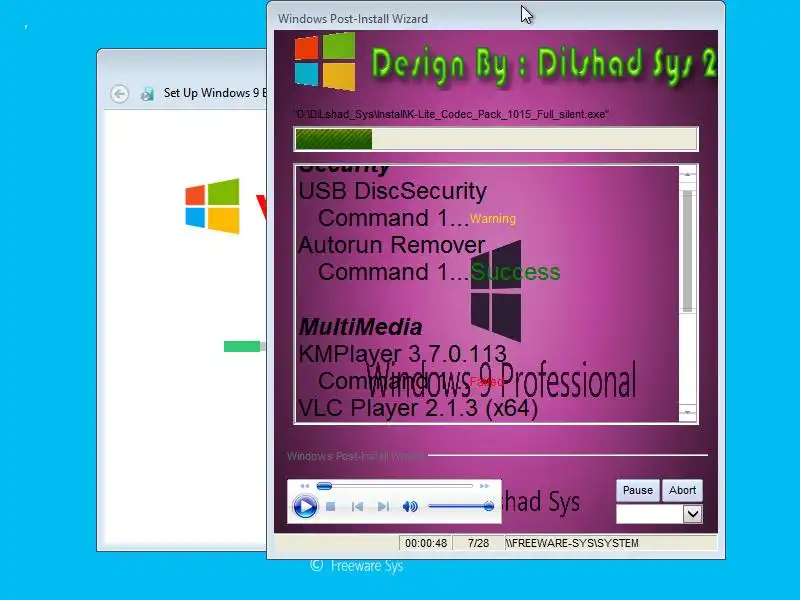Click the Next track button
This screenshot has width=800, height=600.
click(383, 507)
